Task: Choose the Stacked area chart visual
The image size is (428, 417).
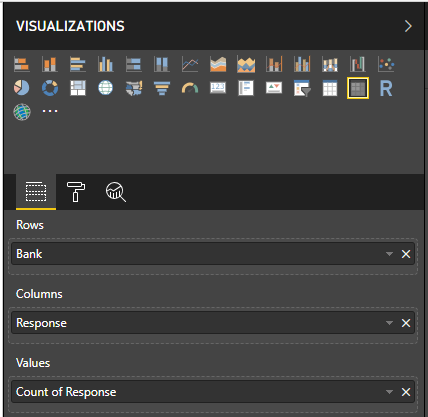Action: click(246, 64)
